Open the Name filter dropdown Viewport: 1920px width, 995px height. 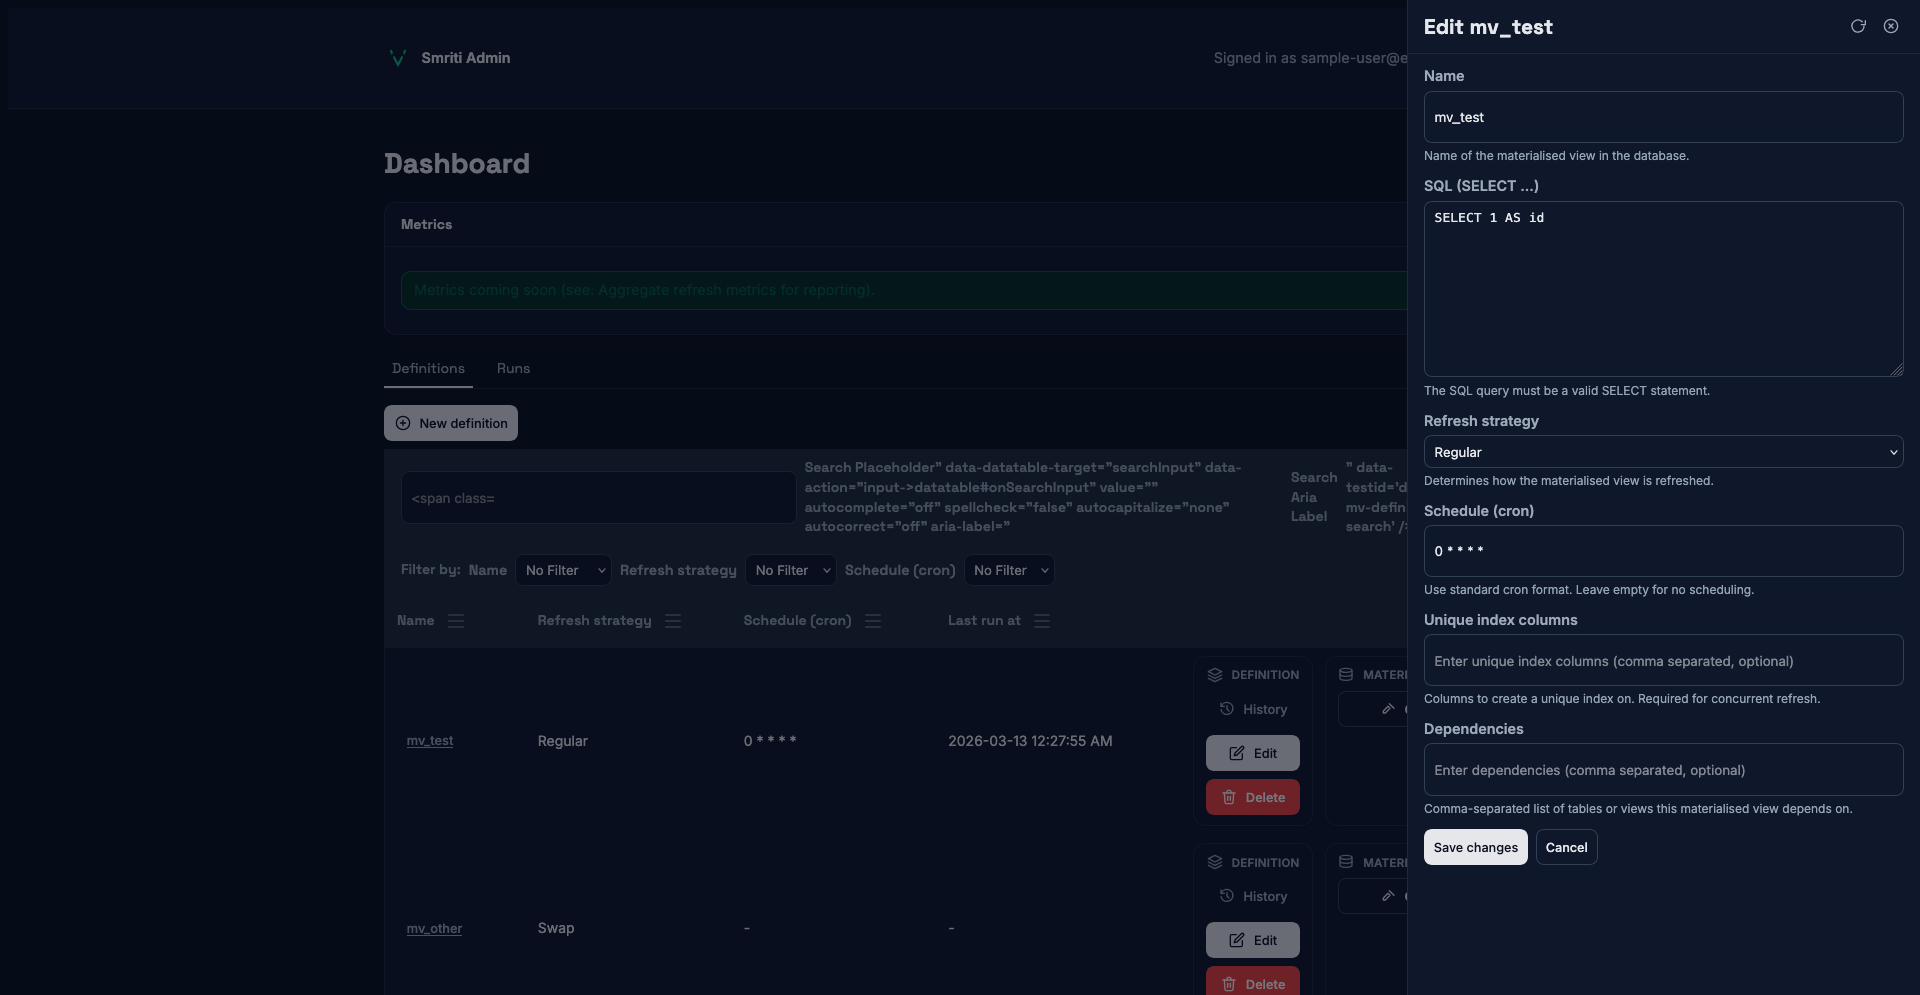pyautogui.click(x=564, y=570)
